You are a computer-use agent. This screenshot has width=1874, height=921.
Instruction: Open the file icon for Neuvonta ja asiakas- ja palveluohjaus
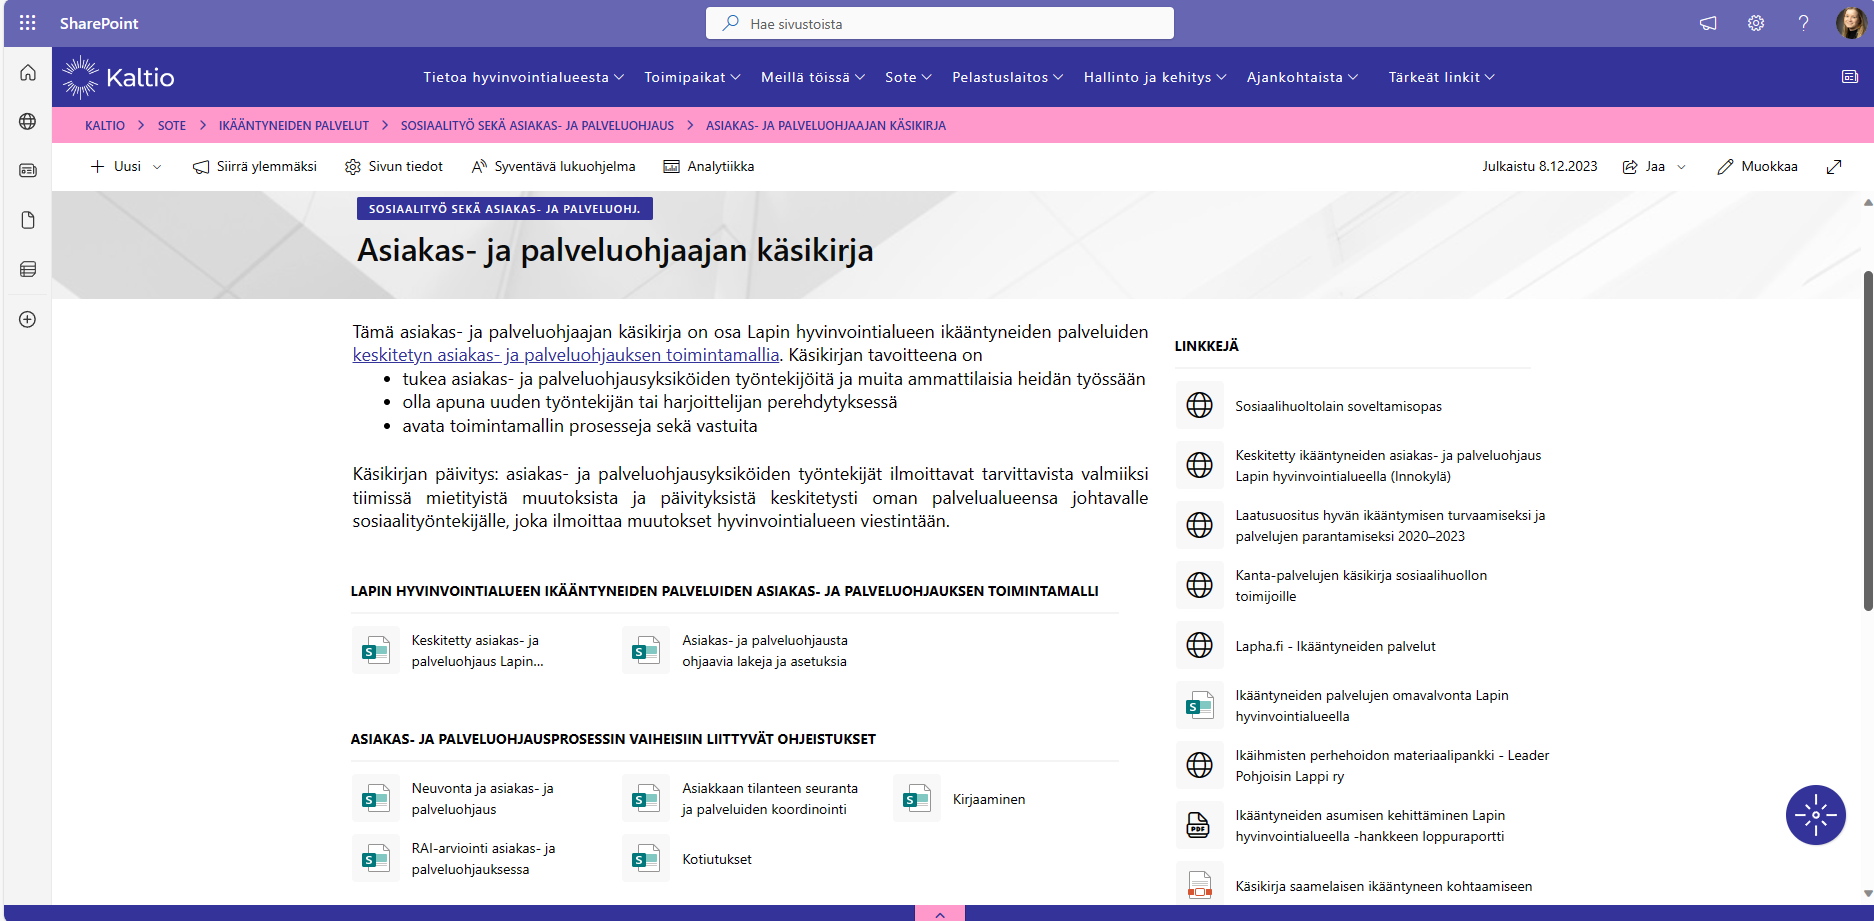click(x=375, y=798)
